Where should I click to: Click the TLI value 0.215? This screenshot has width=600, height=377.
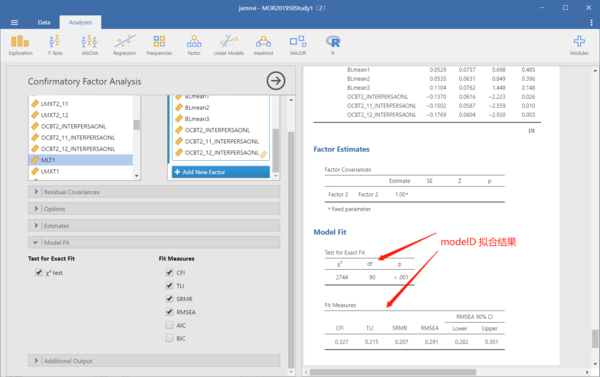[x=371, y=342]
